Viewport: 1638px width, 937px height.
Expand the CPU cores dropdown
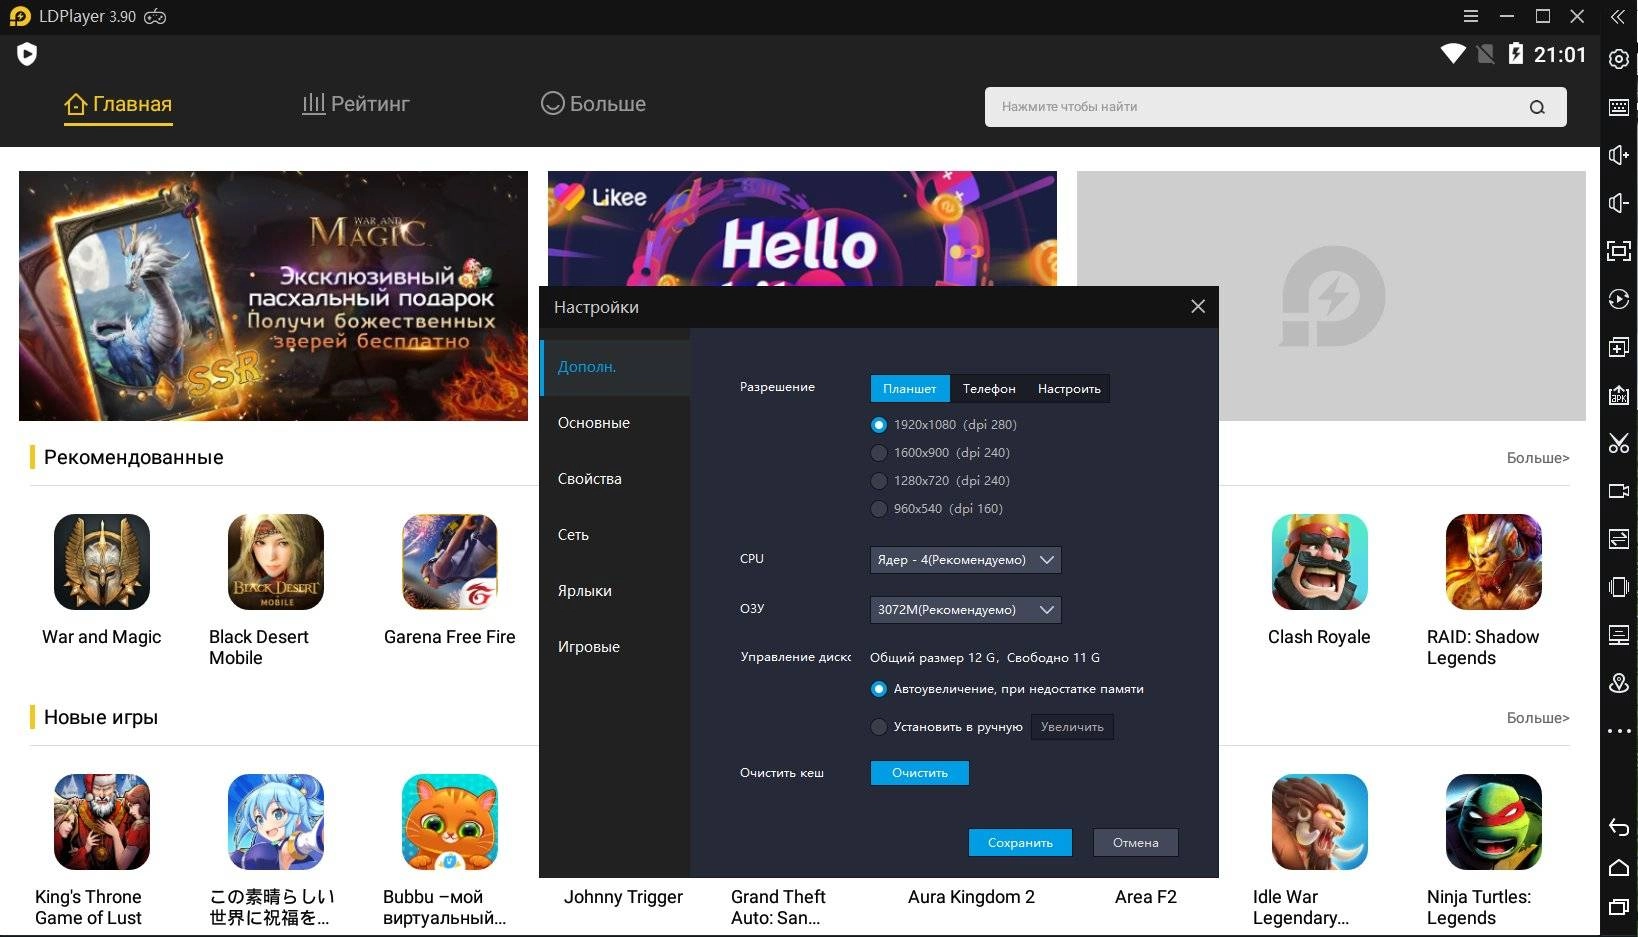965,560
